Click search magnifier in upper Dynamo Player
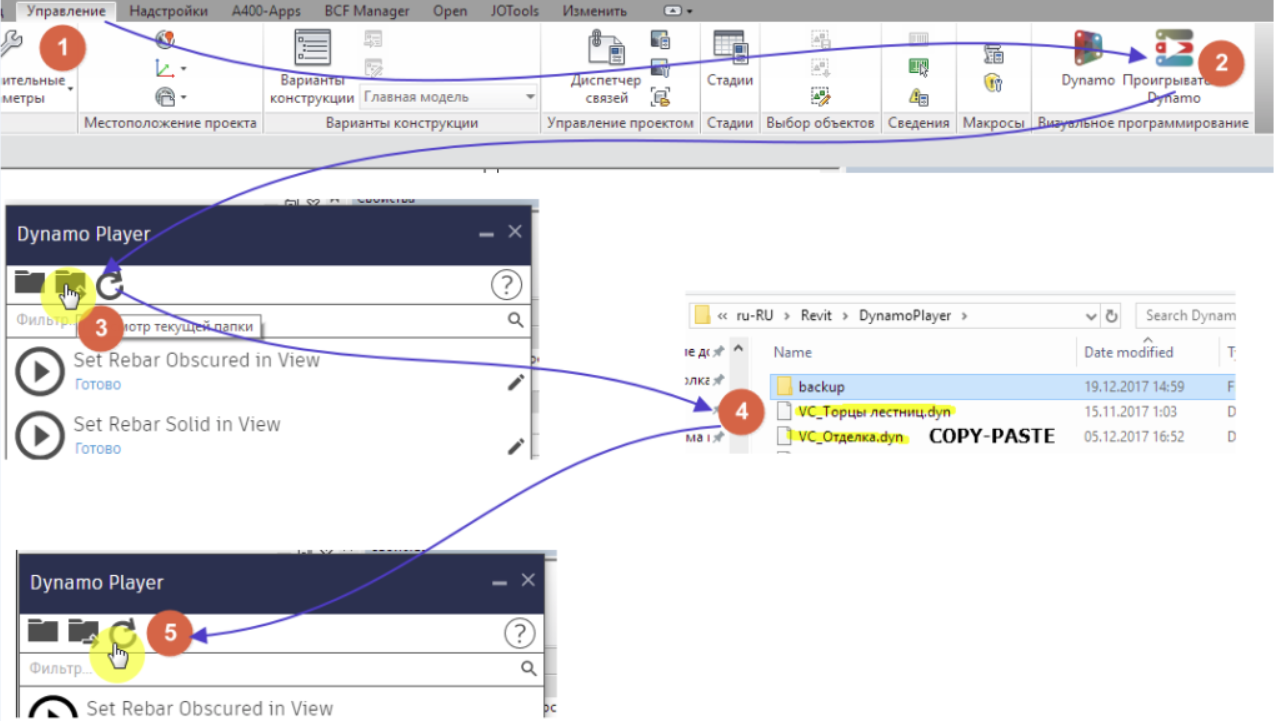The height and width of the screenshot is (721, 1274). (515, 320)
